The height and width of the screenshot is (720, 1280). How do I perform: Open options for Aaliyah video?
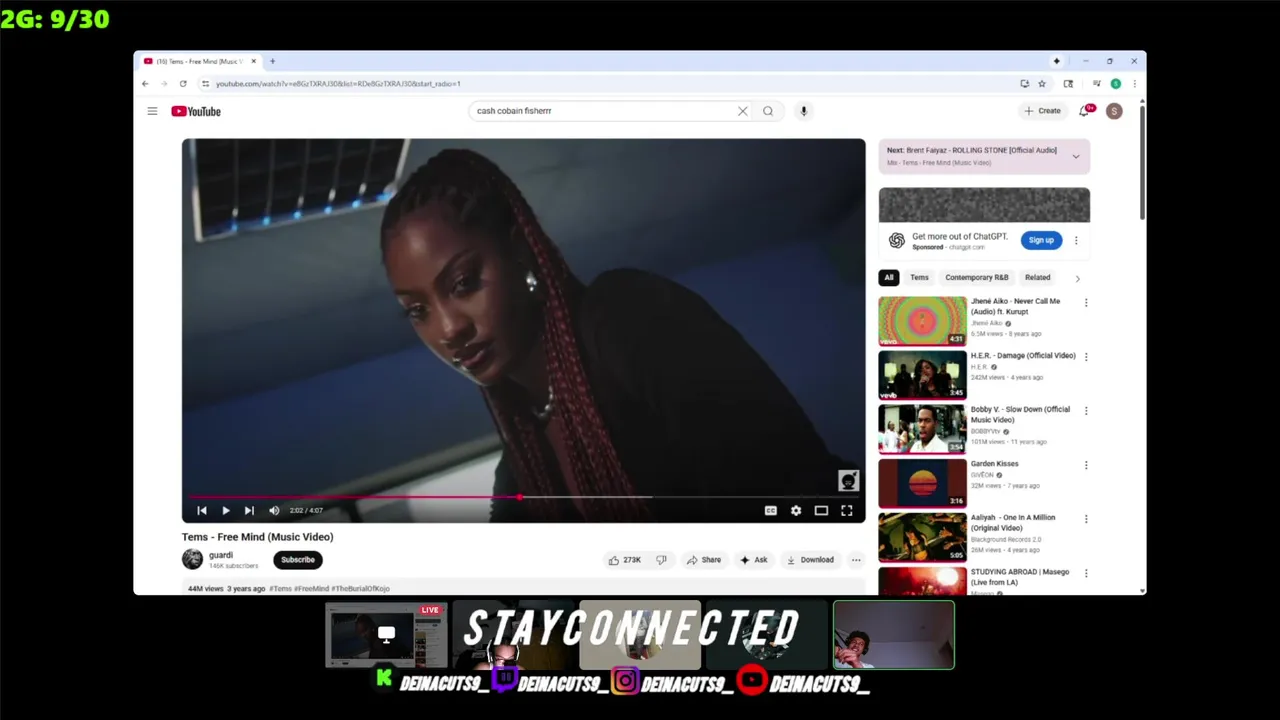click(1086, 519)
